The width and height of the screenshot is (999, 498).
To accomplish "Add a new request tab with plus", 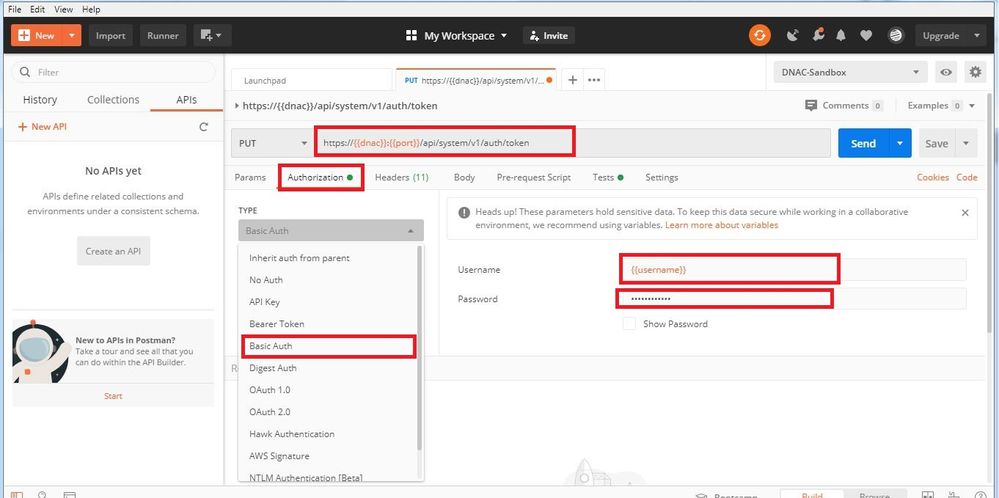I will [572, 80].
